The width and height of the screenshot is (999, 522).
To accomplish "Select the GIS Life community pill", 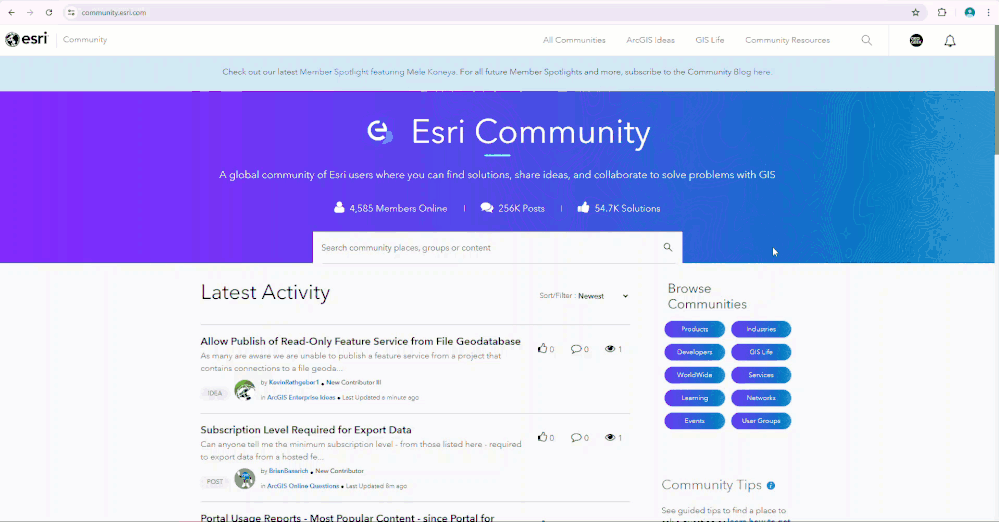I will coord(761,352).
